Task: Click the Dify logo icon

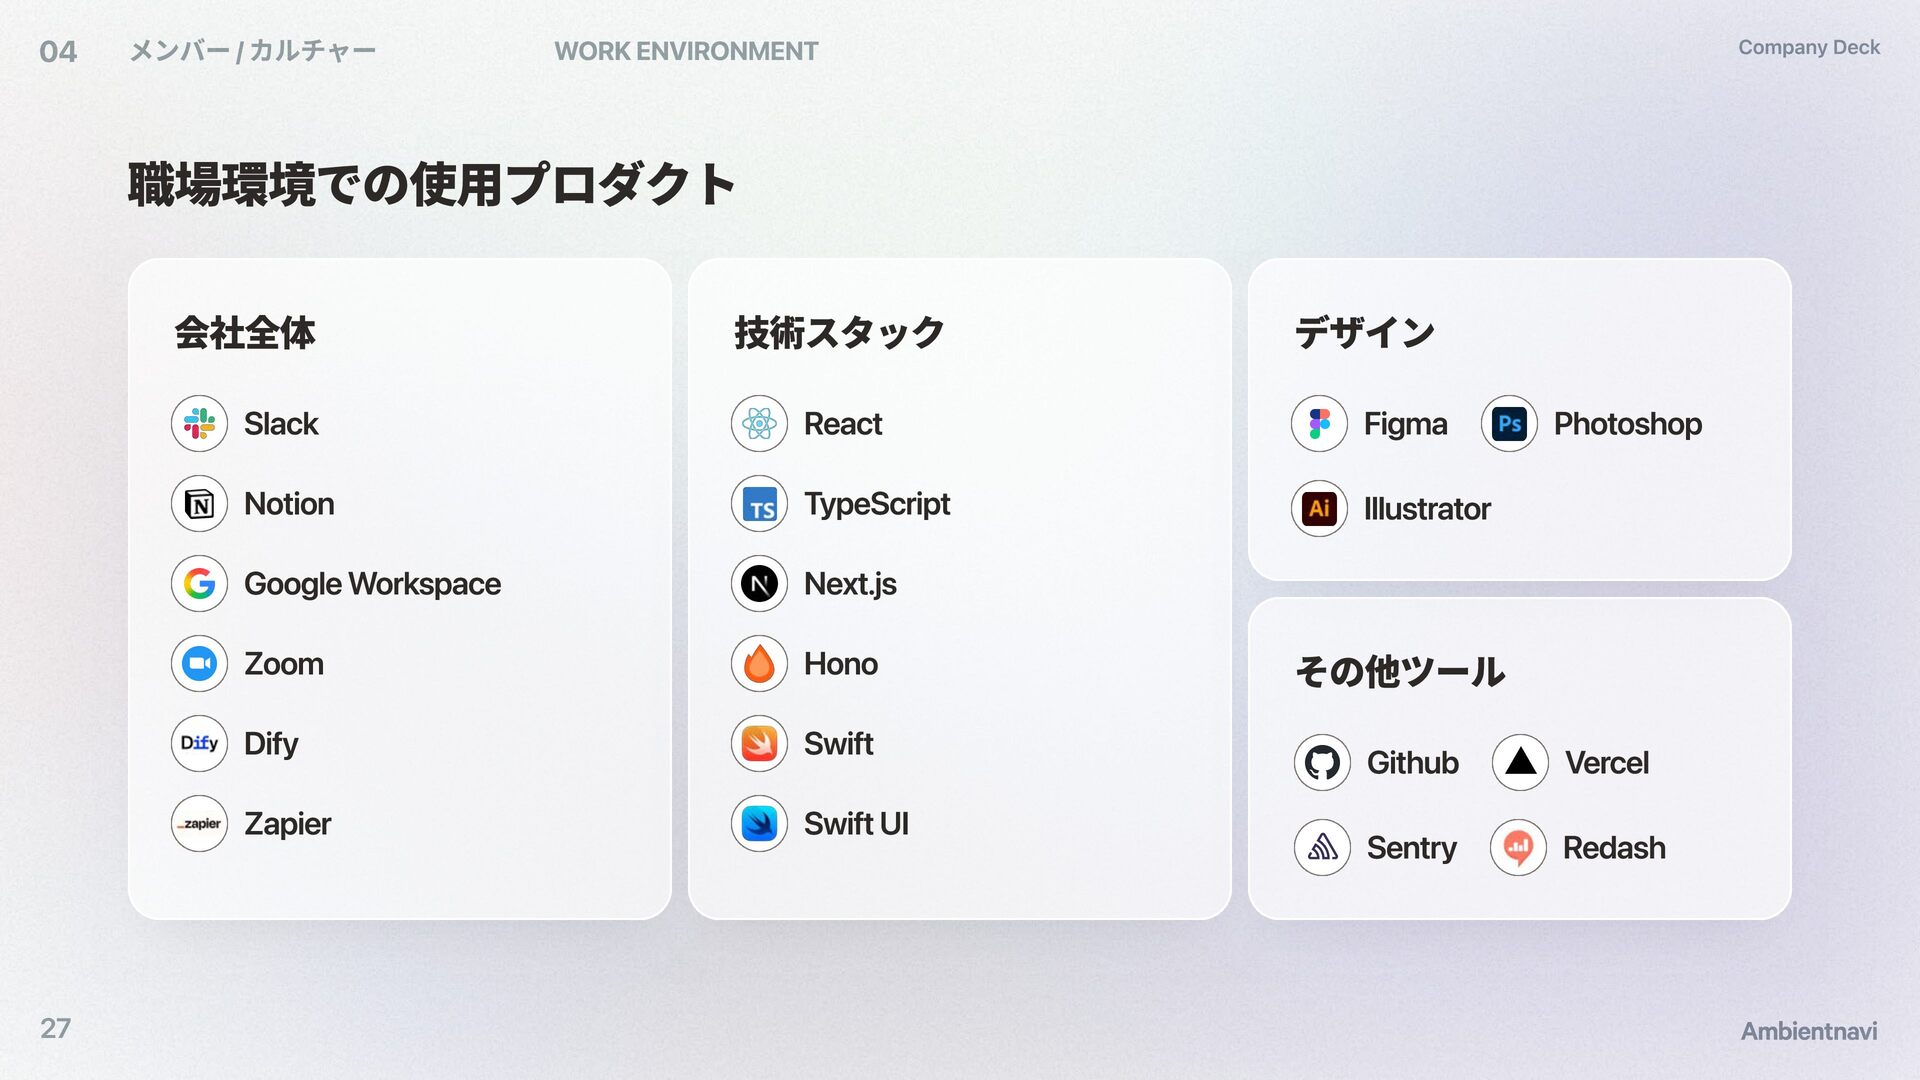Action: (x=199, y=744)
